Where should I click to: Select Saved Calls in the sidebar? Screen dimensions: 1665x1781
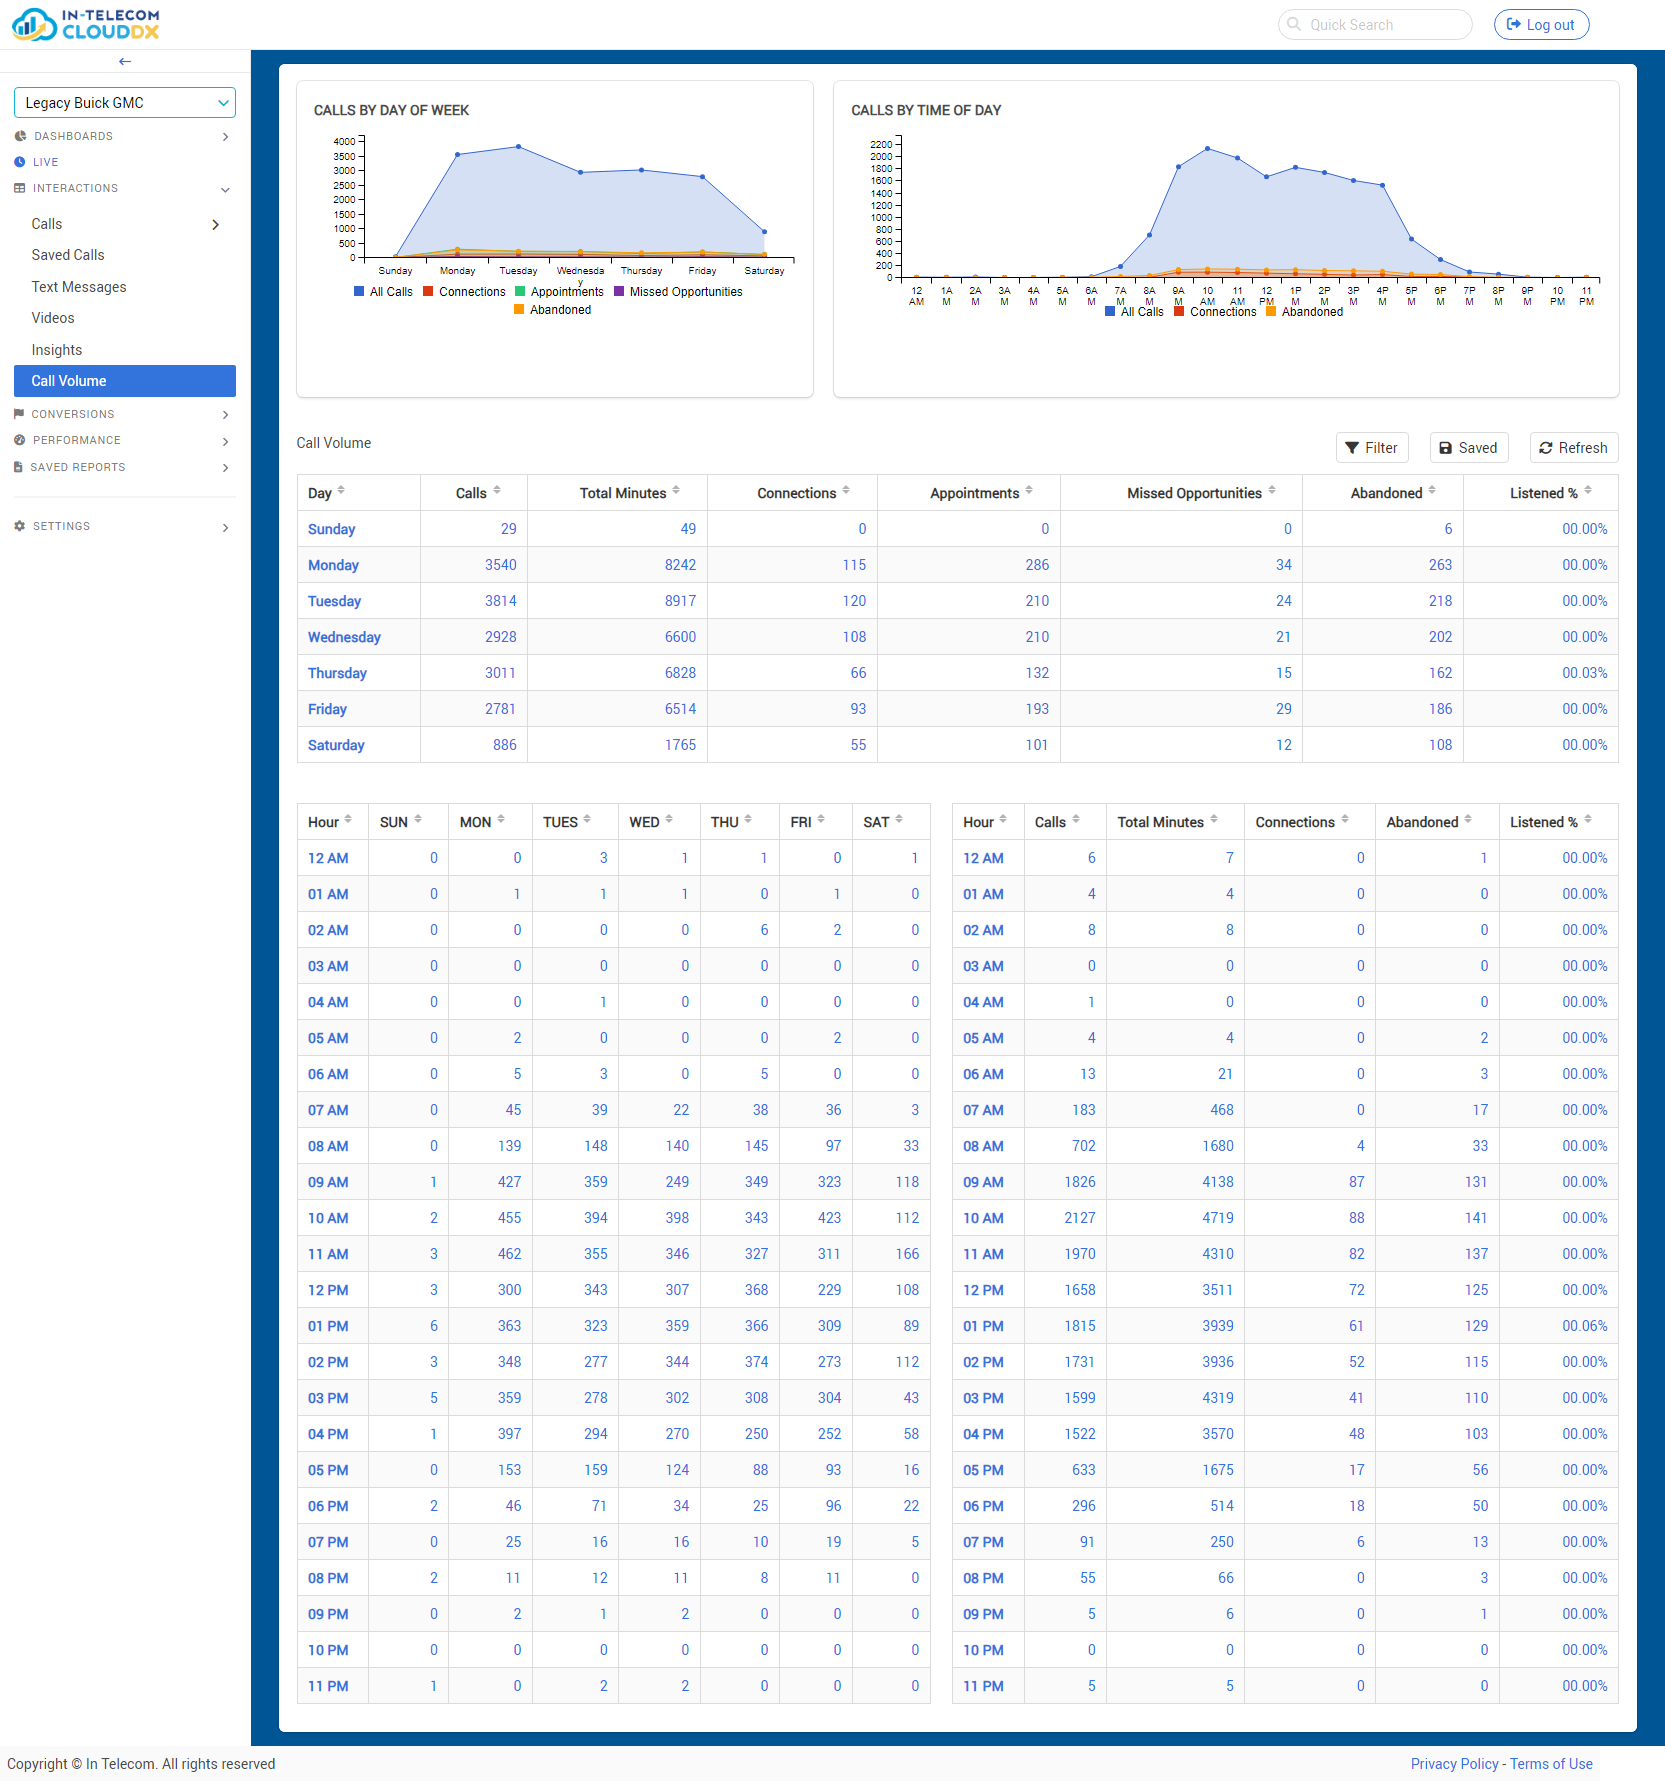[x=67, y=255]
